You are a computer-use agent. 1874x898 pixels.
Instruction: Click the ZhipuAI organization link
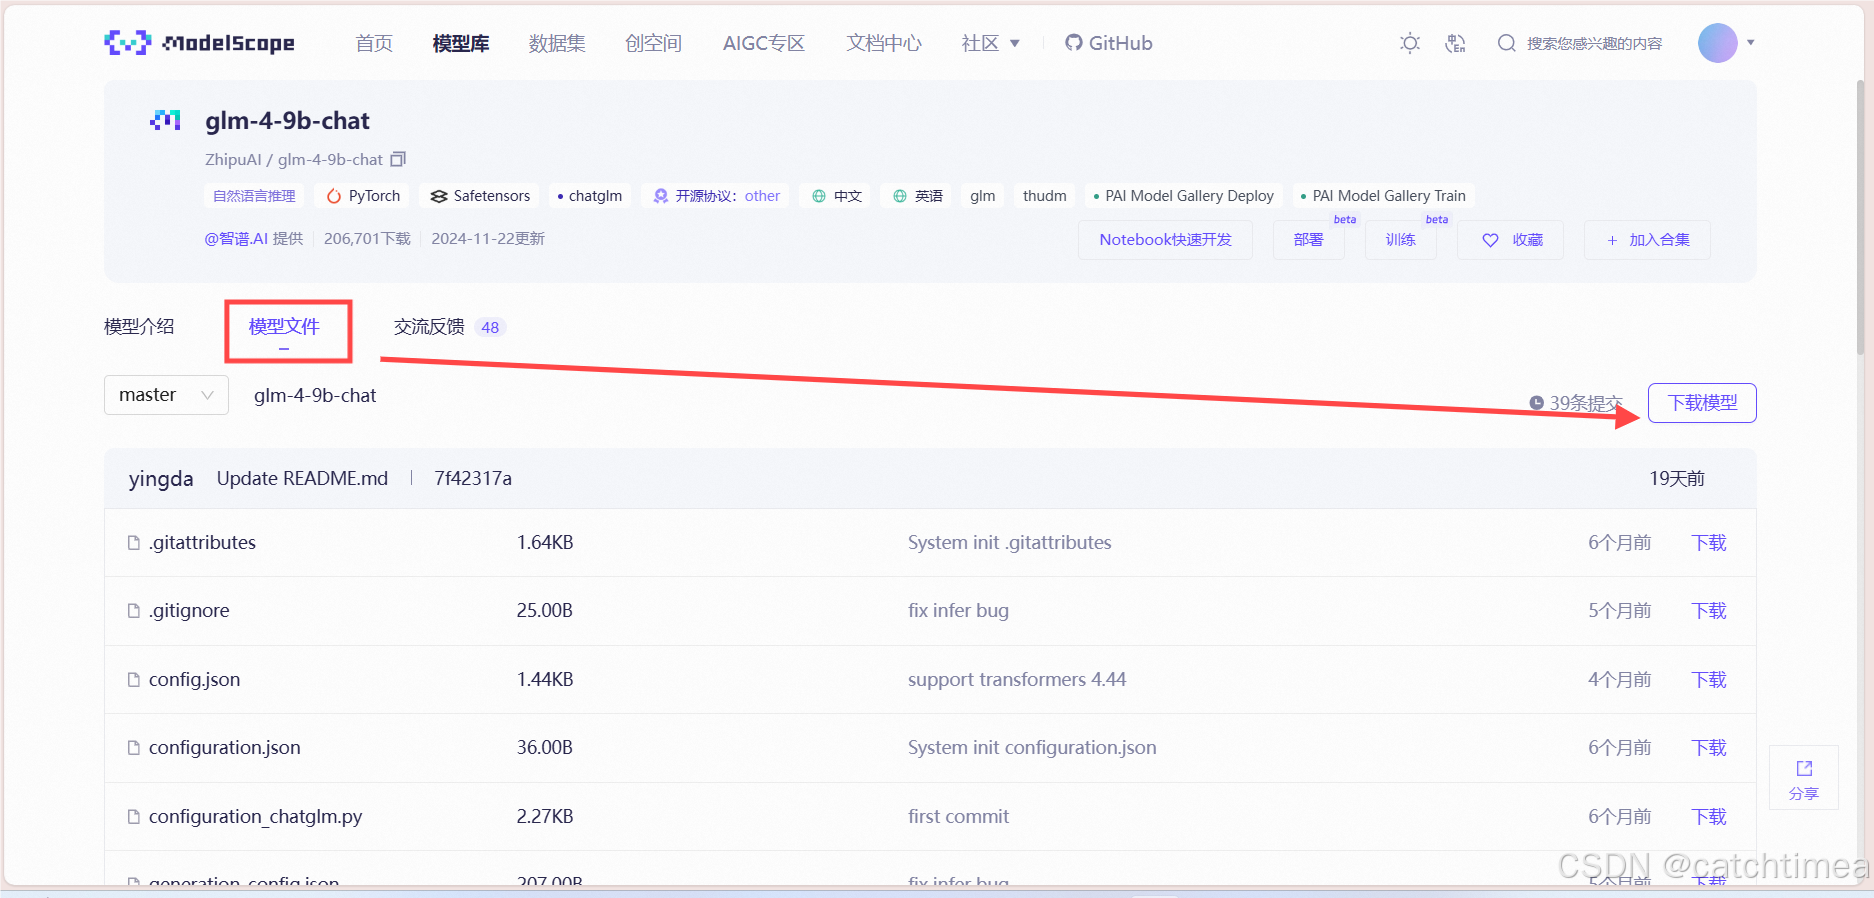[x=233, y=160]
